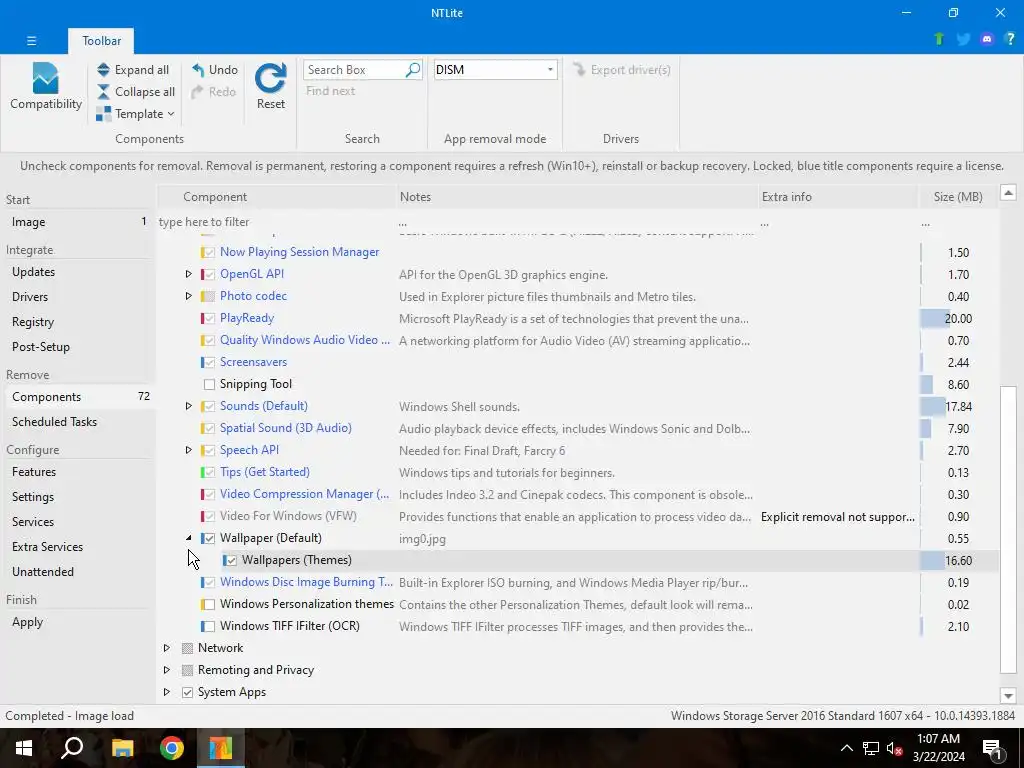Expand Remoting and Privacy group
The image size is (1024, 768).
click(x=167, y=670)
